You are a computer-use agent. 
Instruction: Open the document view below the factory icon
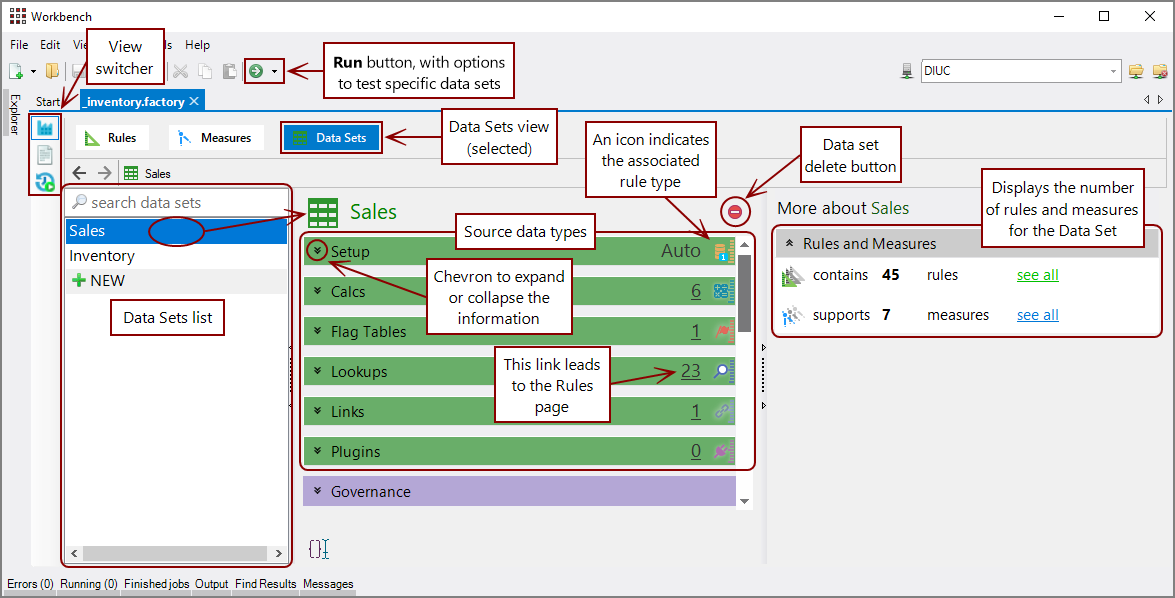(x=45, y=152)
